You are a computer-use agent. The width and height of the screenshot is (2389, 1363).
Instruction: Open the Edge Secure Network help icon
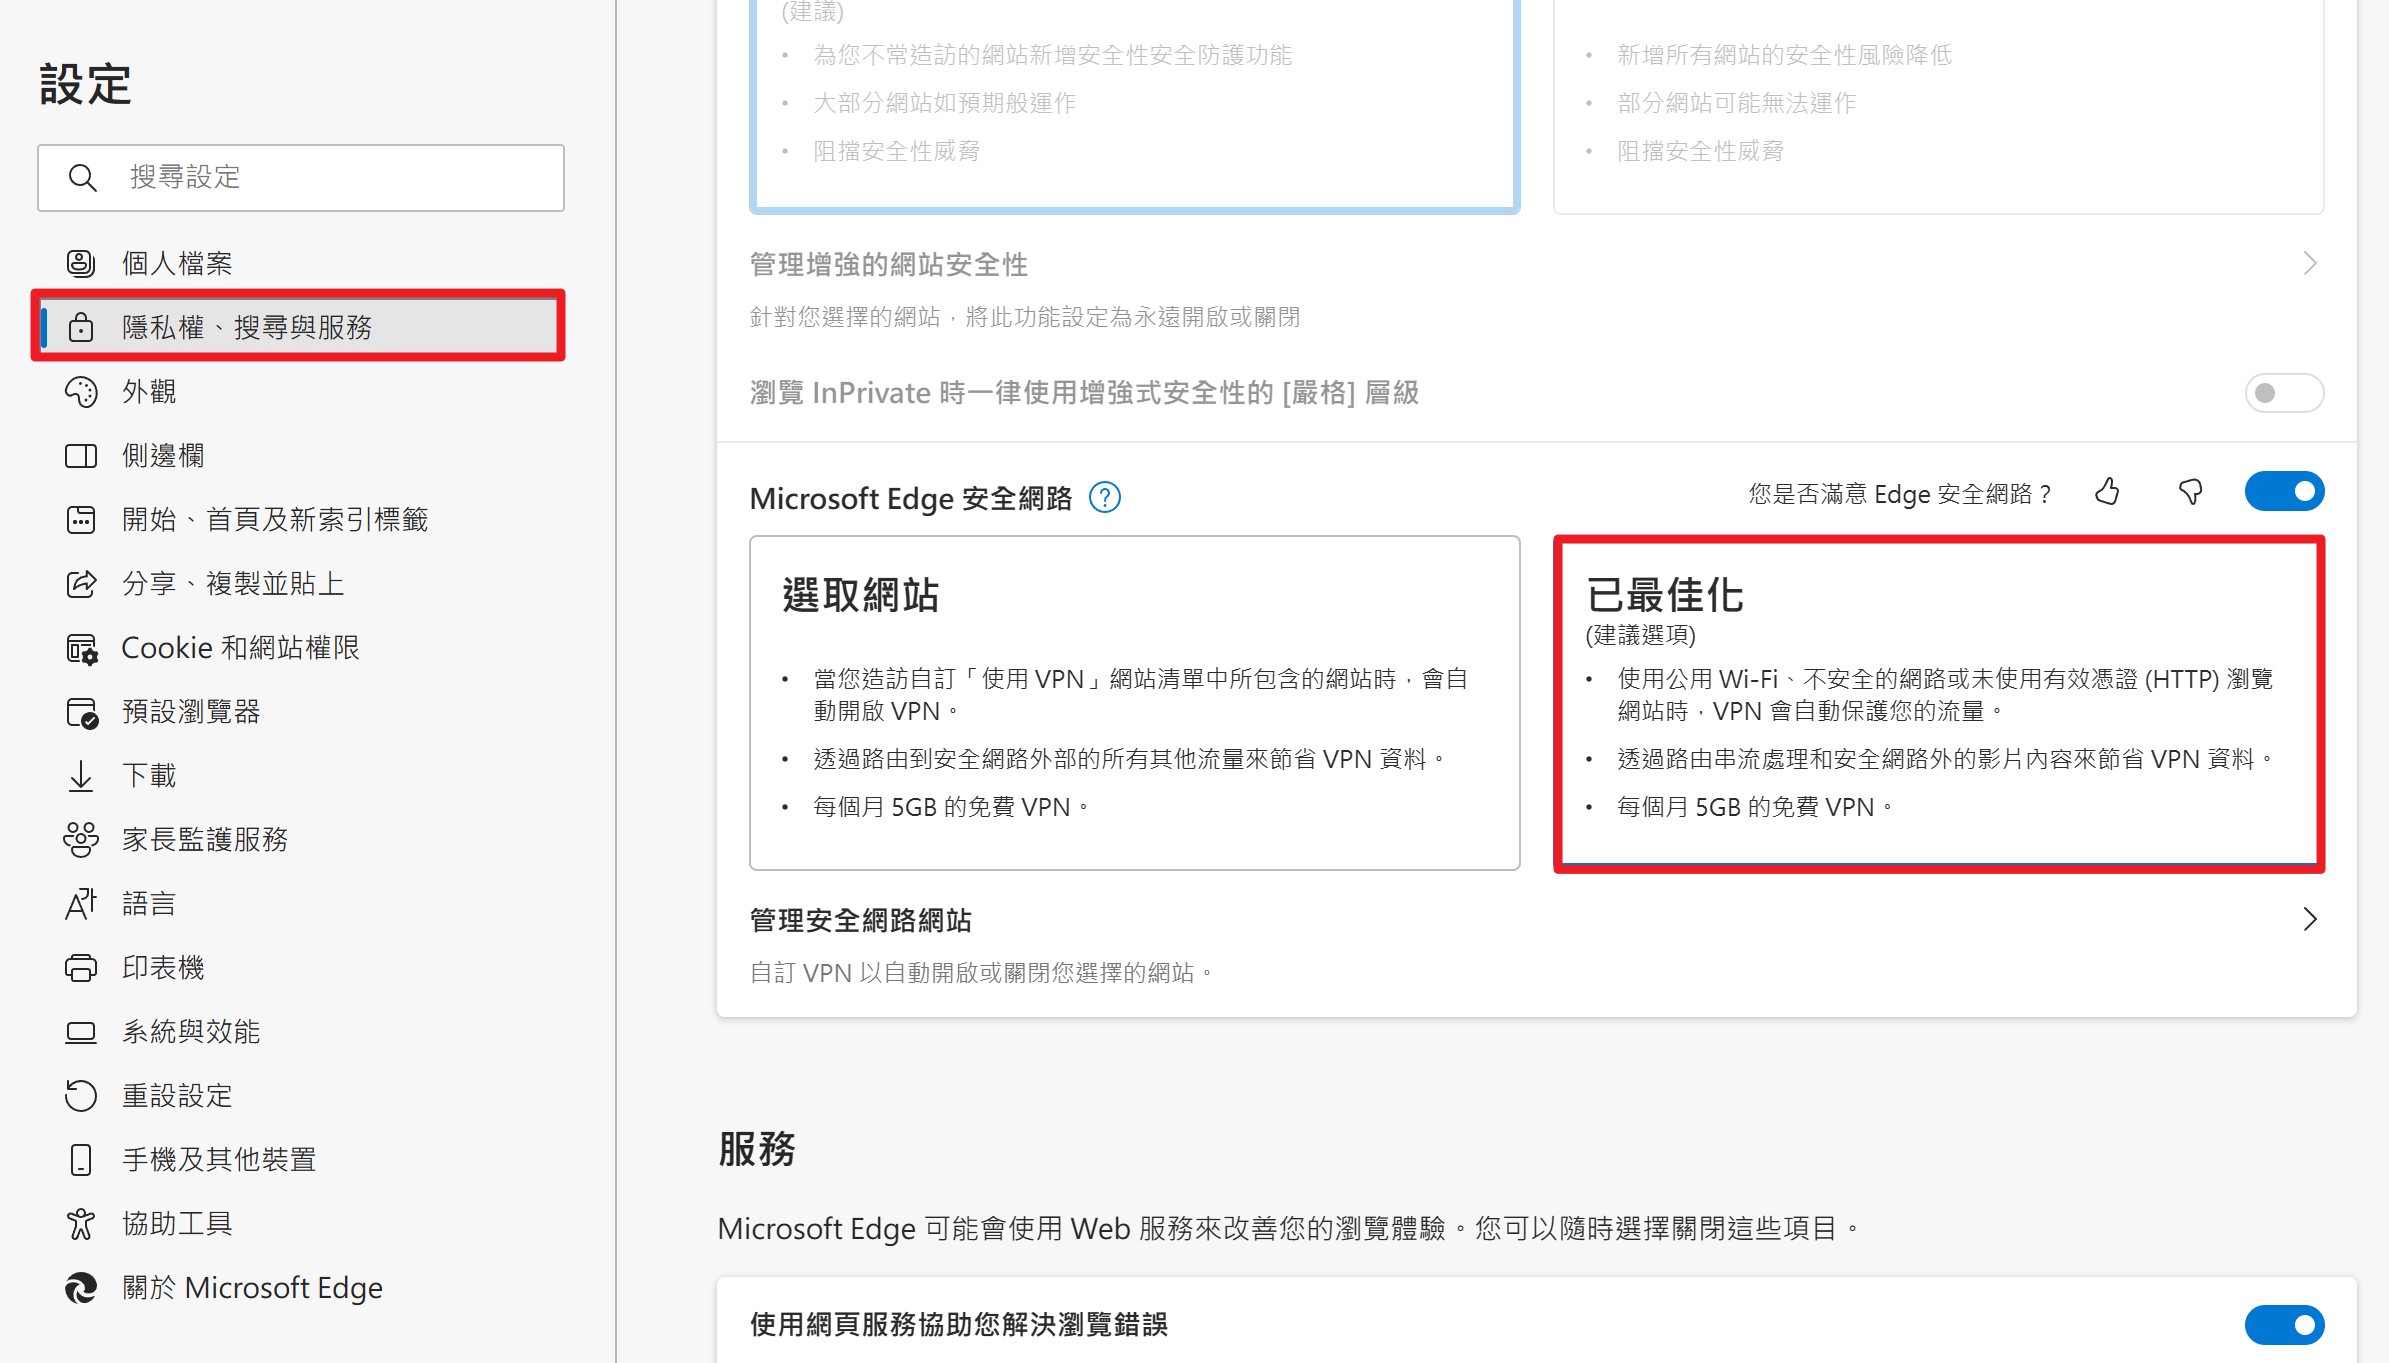point(1104,497)
